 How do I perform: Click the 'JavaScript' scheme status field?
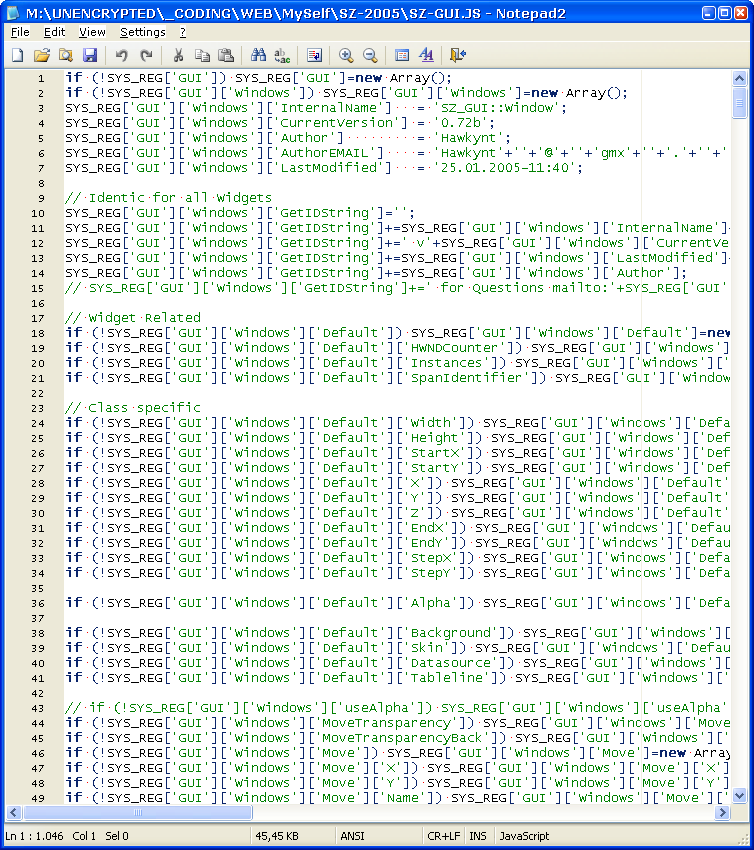[x=524, y=836]
